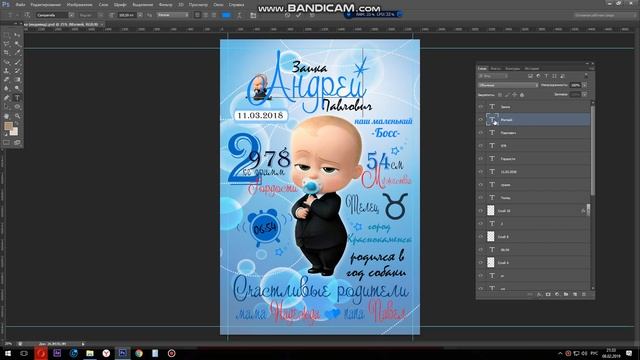This screenshot has width=640, height=360.
Task: Open the Файл menu
Action: (20, 5)
